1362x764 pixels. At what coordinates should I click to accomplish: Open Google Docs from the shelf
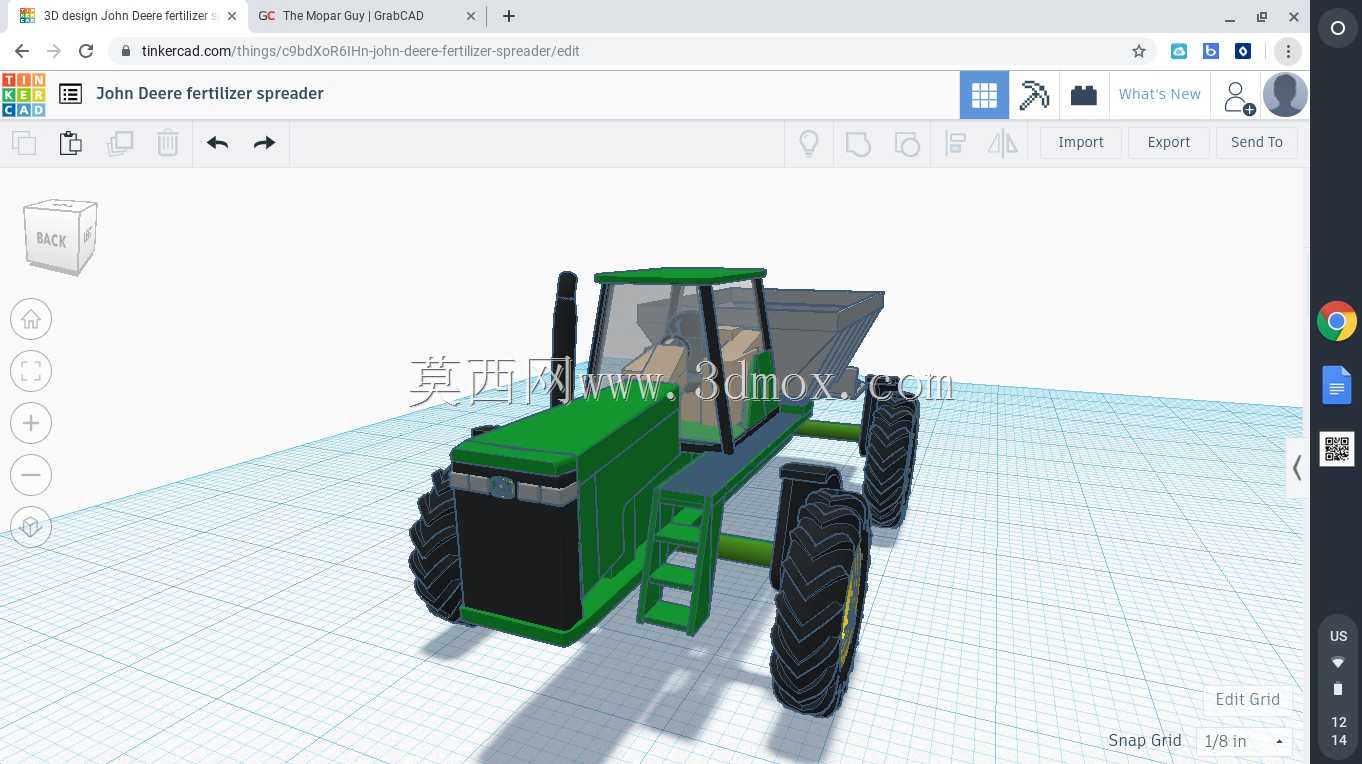[x=1337, y=385]
